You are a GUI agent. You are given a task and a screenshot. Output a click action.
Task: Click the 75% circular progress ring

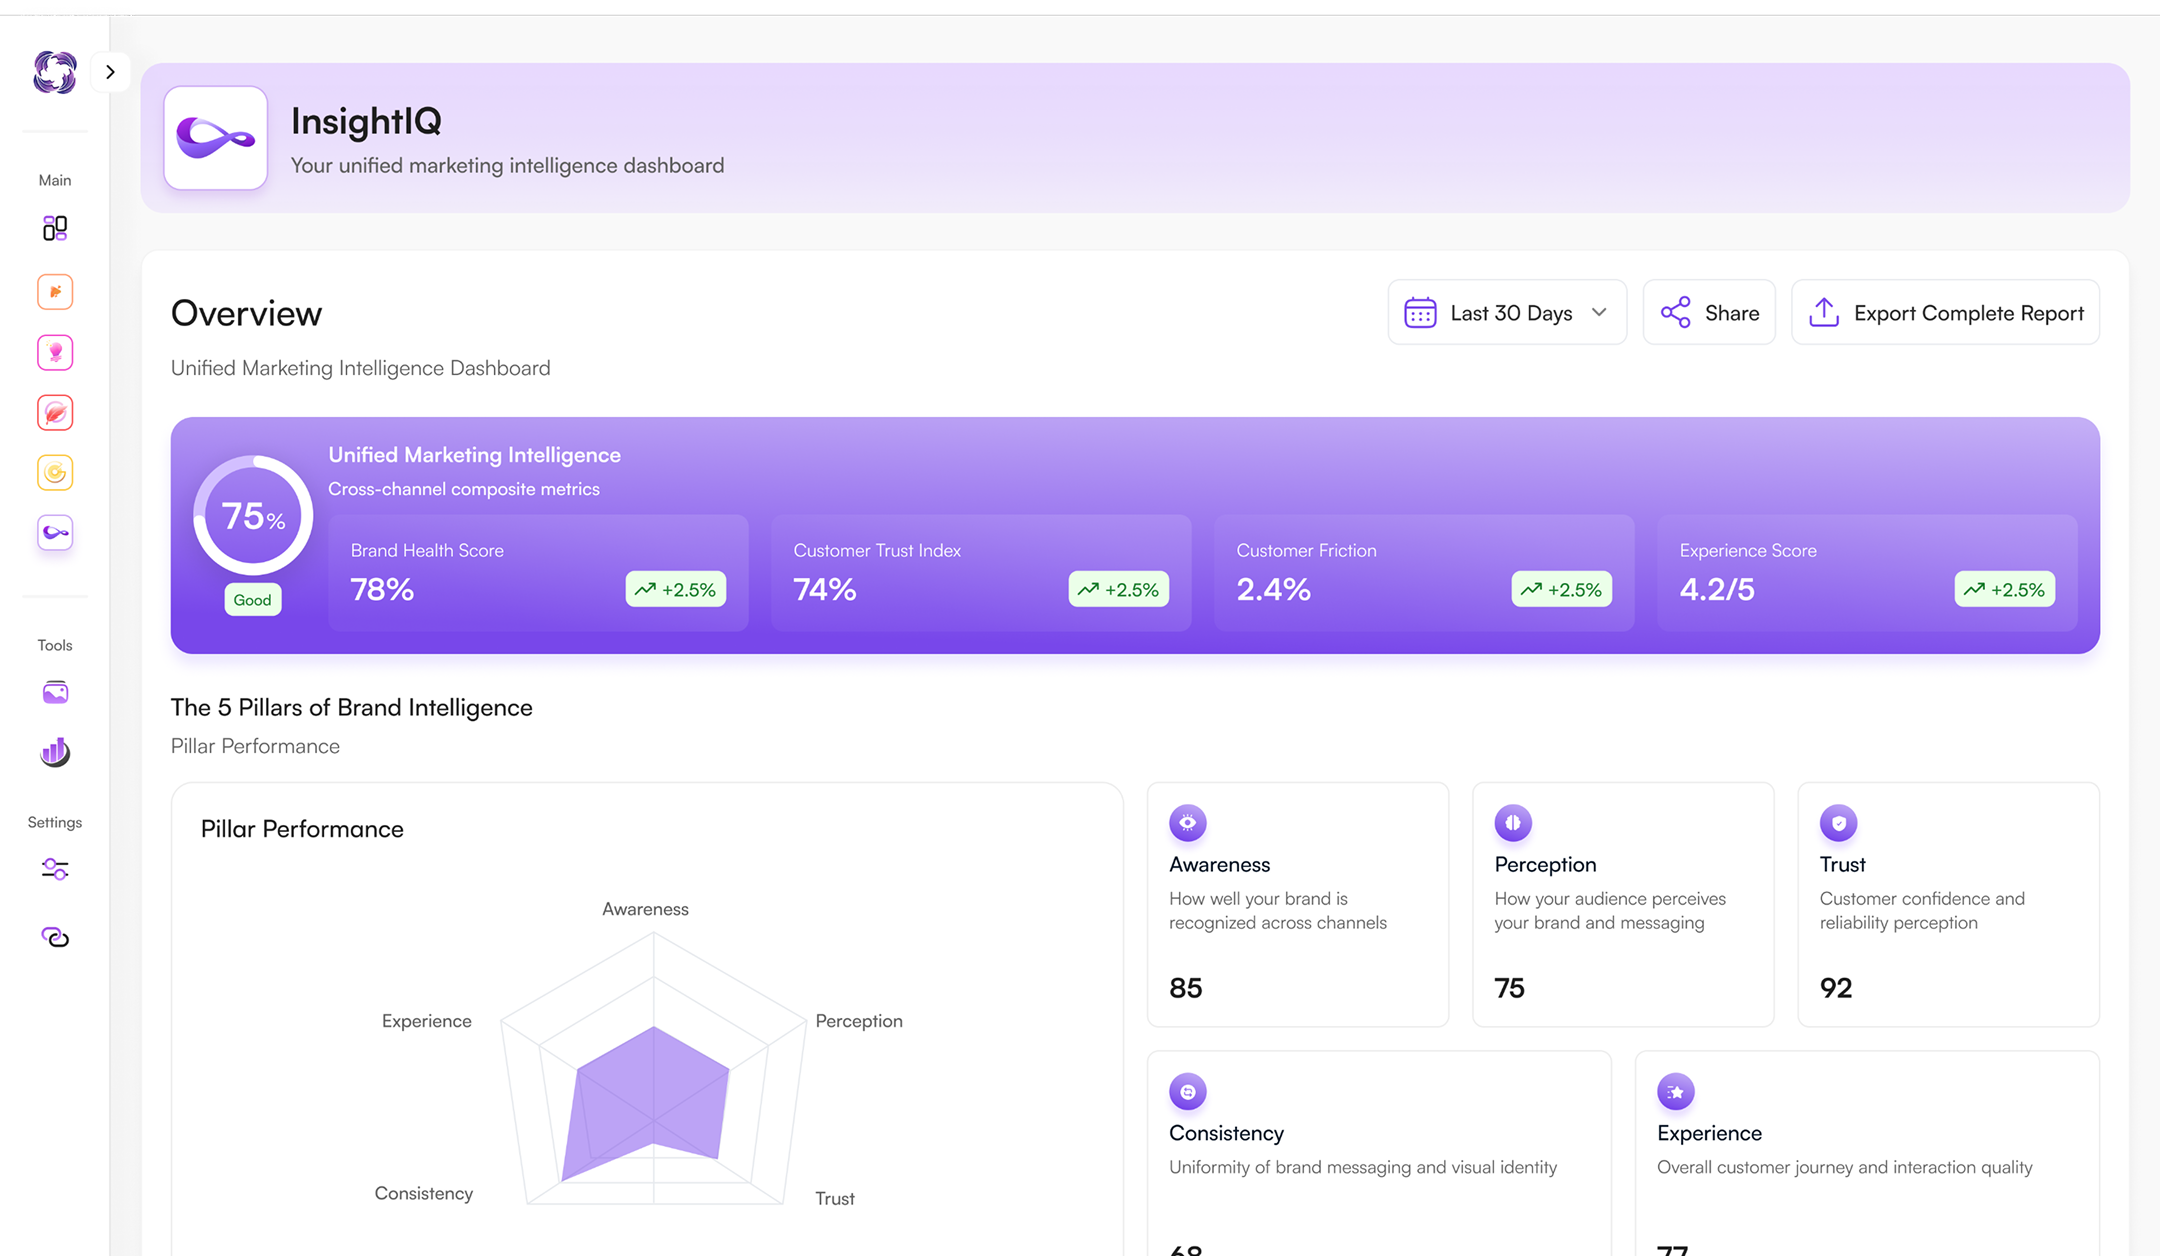click(x=251, y=515)
